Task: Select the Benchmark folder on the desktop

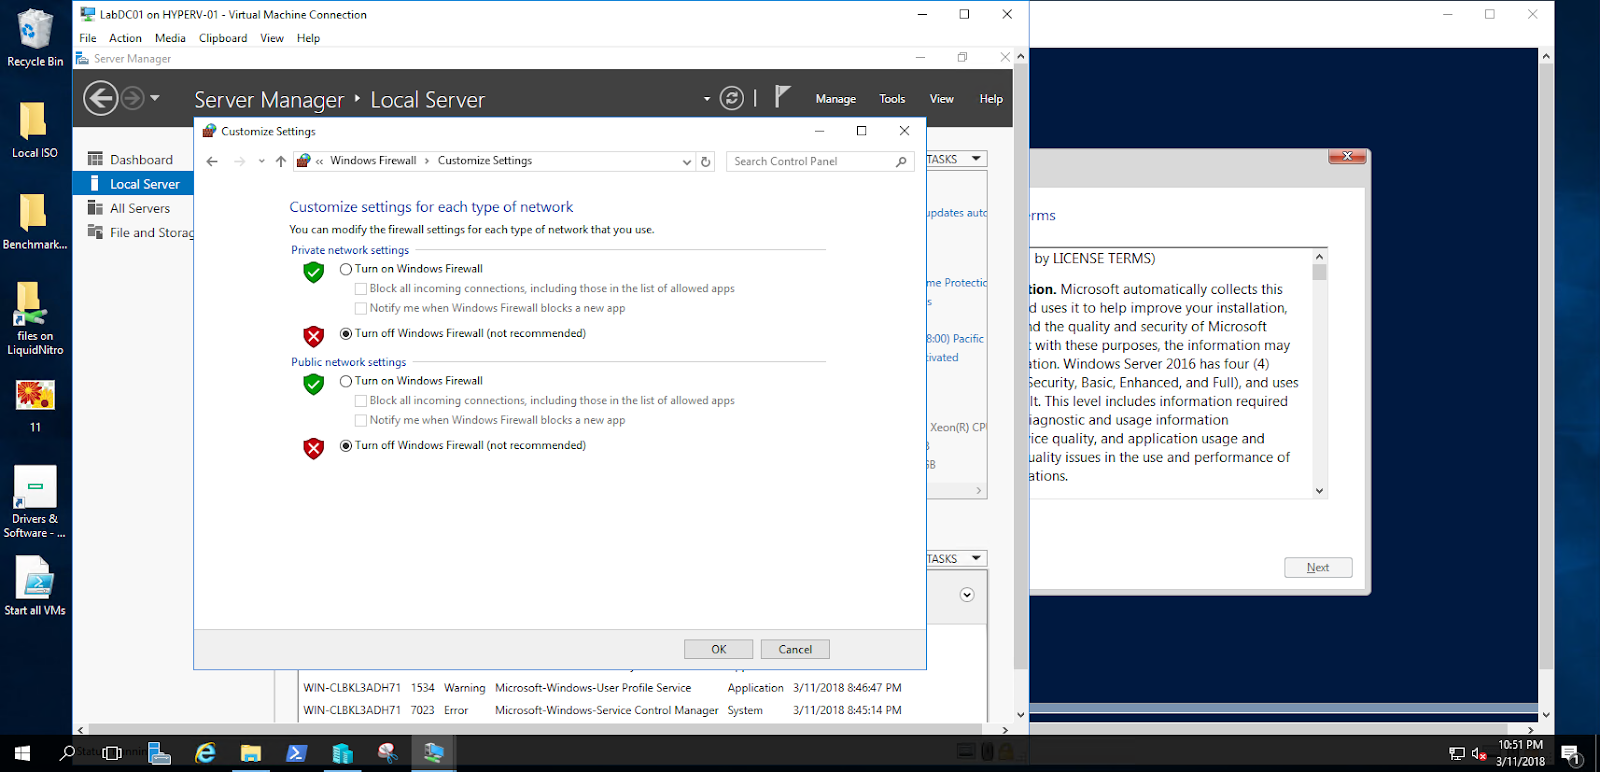Action: 35,221
